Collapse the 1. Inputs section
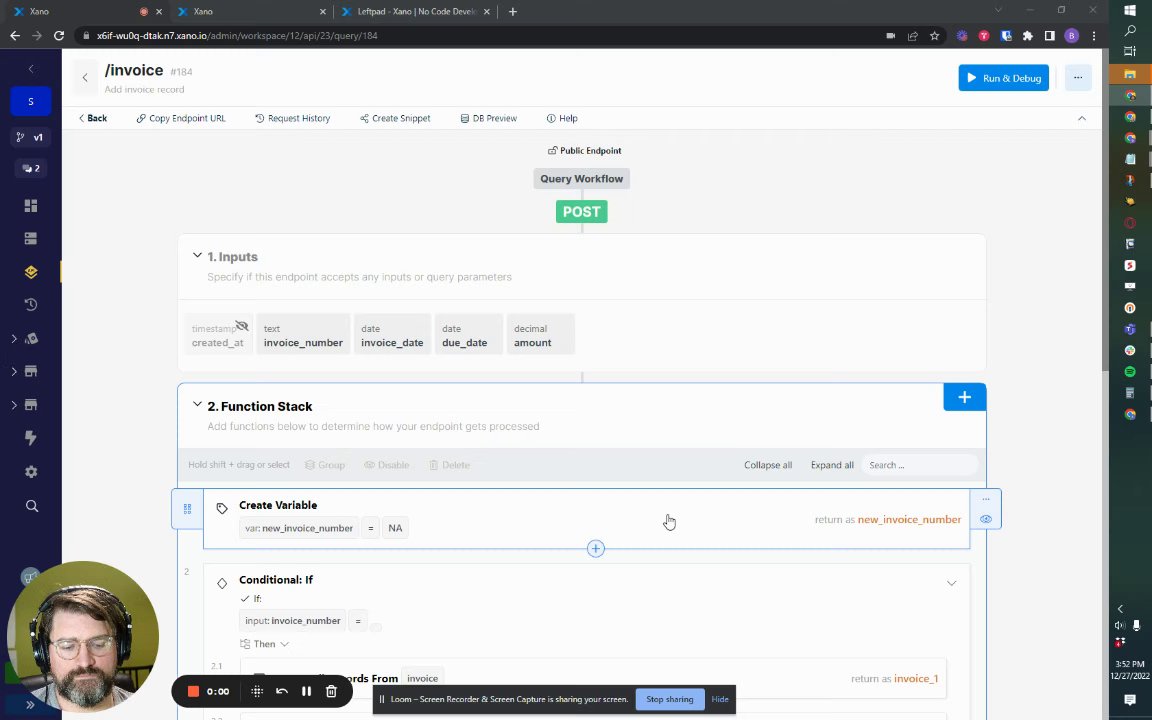Screen dimensions: 1152x720 [x=197, y=256]
